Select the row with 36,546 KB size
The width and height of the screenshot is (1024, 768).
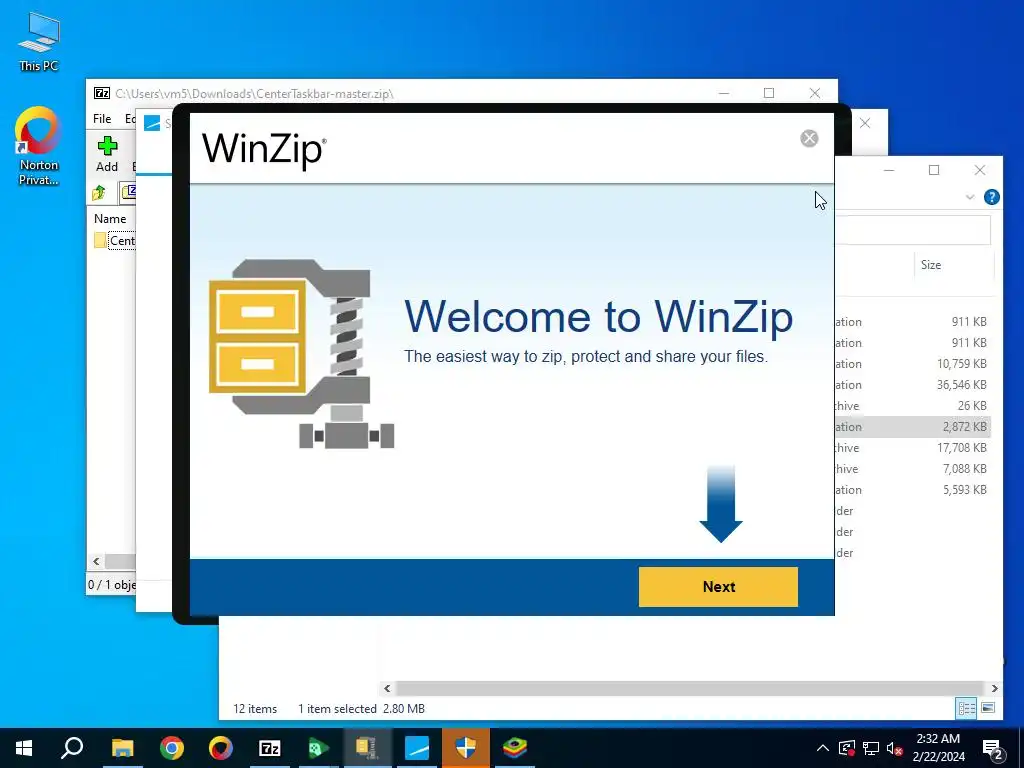point(913,385)
